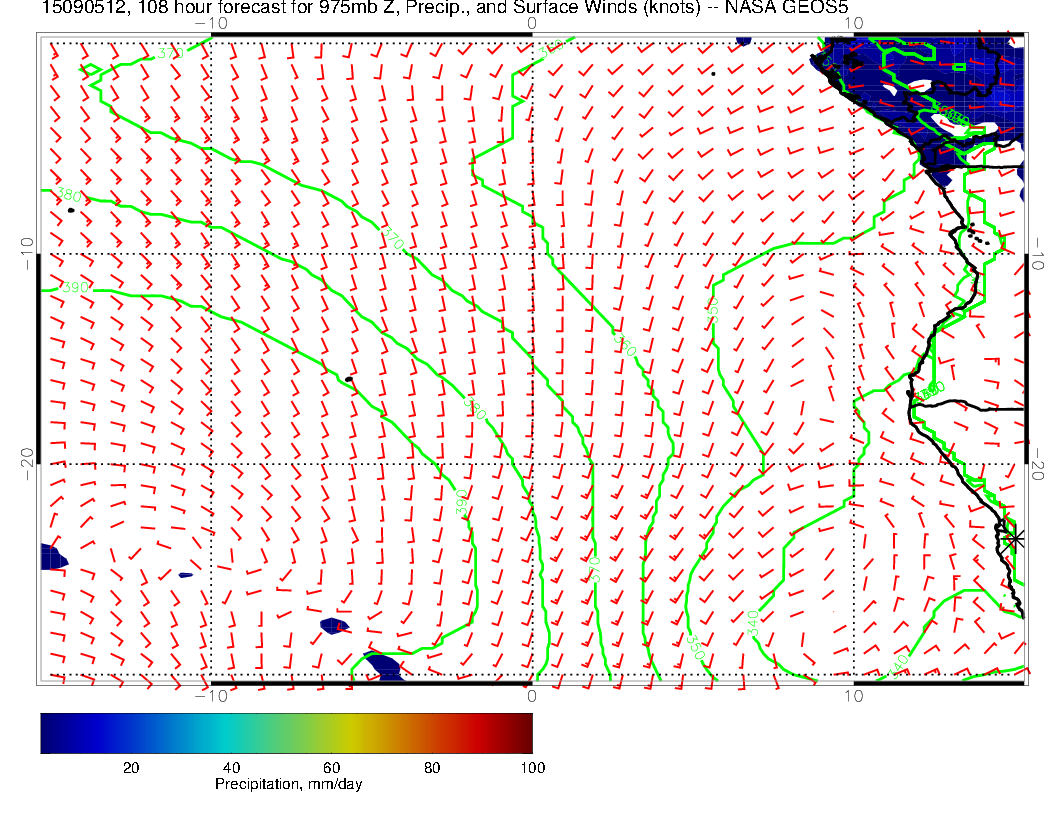Click the blue precipitation patch at left edge
The height and width of the screenshot is (816, 1056).
point(52,557)
